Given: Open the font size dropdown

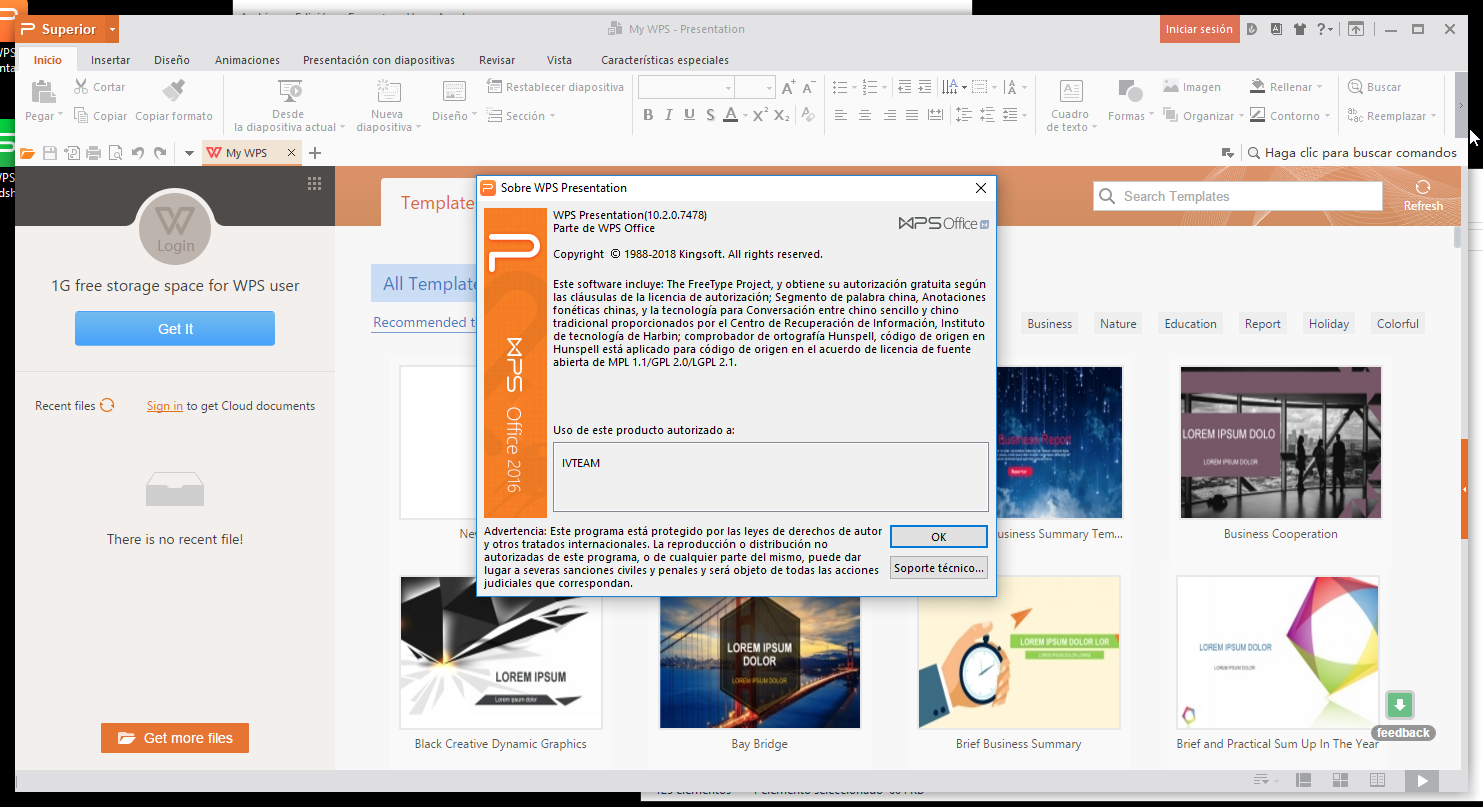Looking at the screenshot, I should [768, 88].
